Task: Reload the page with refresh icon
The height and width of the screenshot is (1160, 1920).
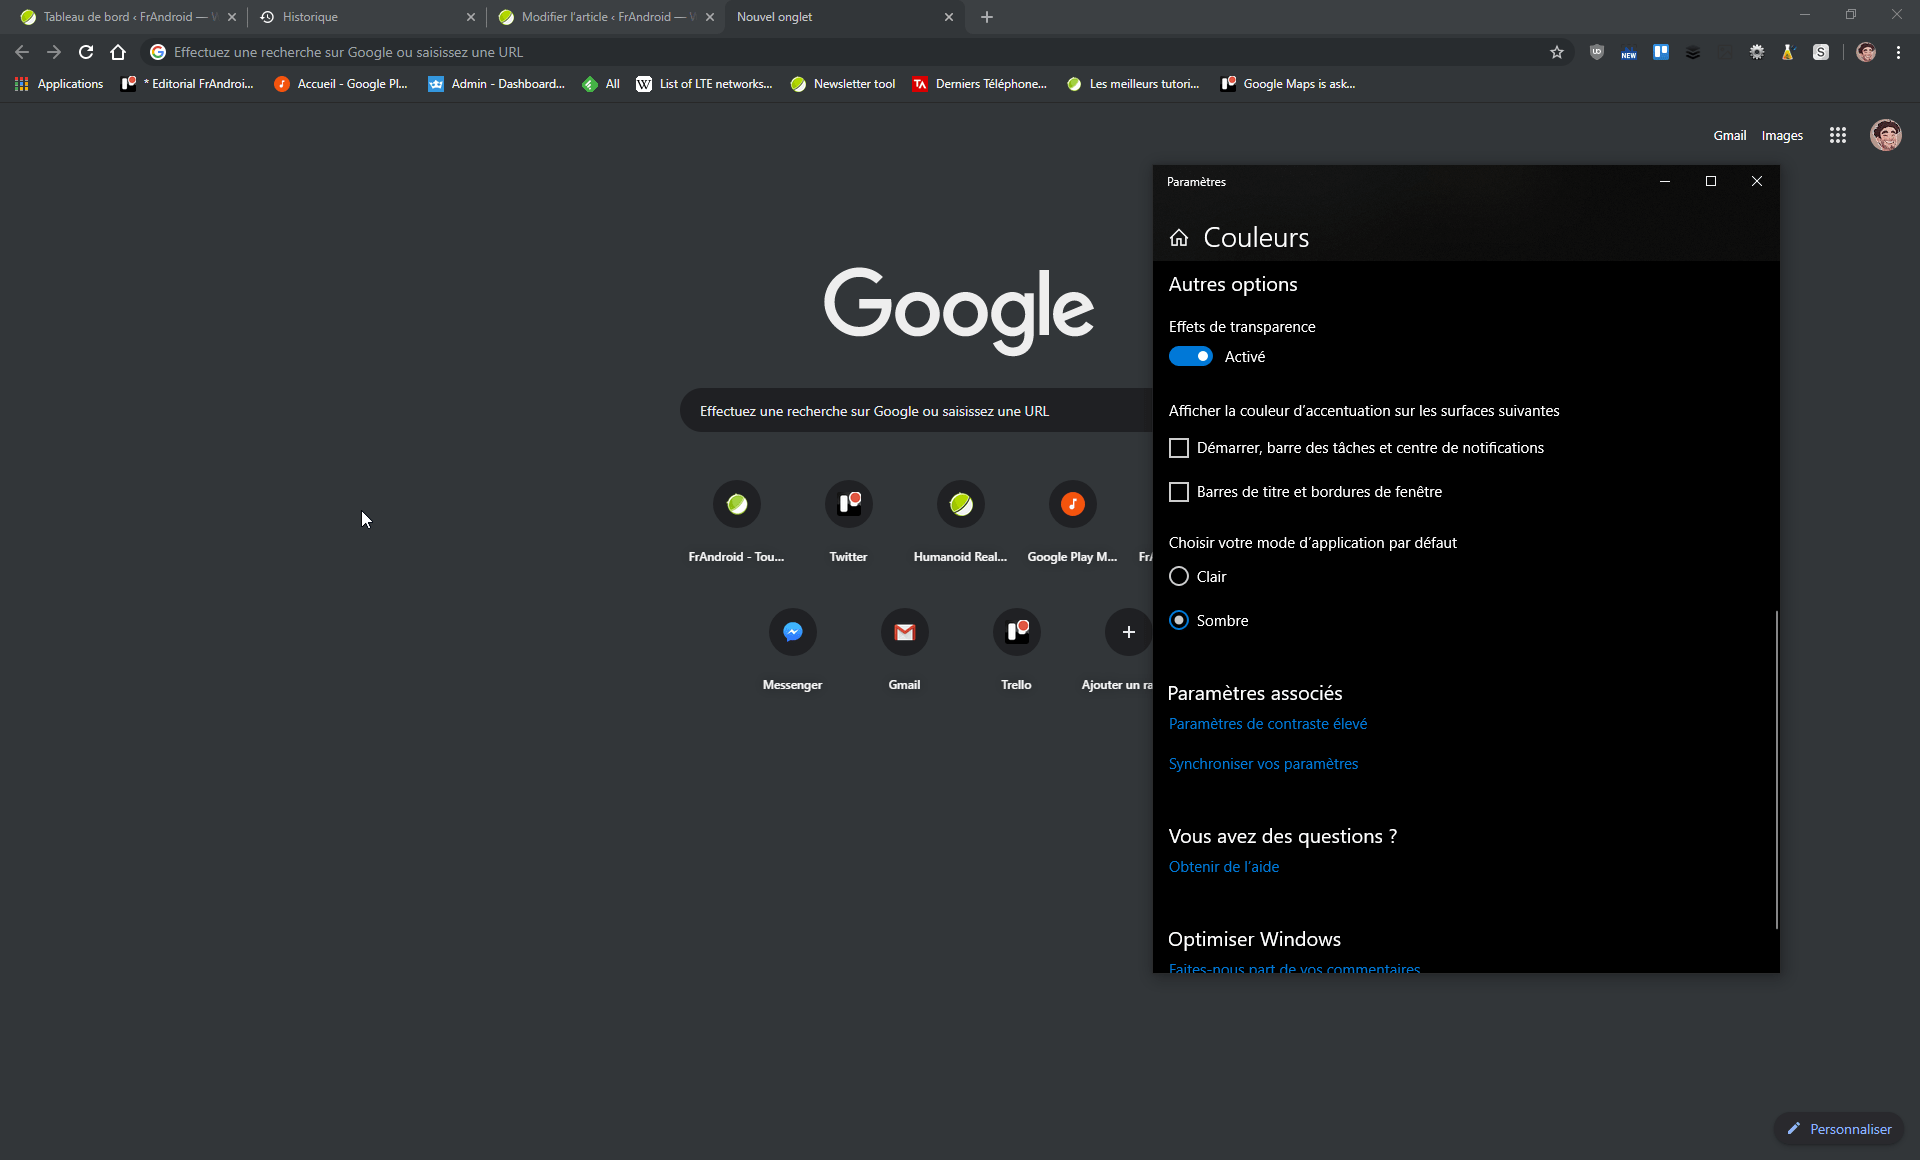Action: 86,52
